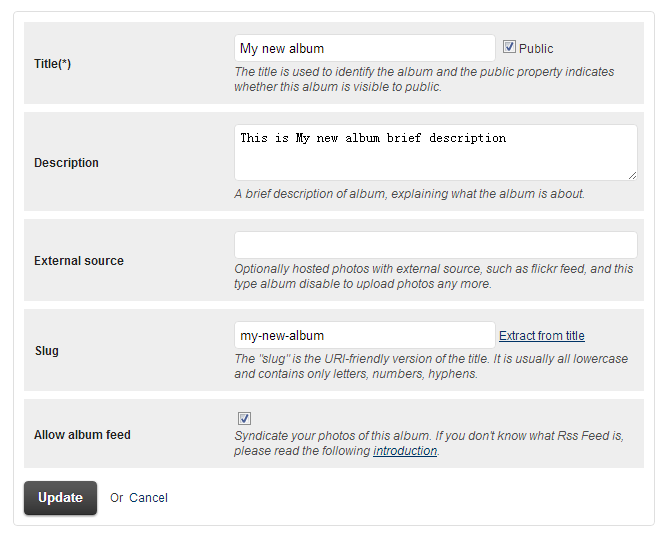Open the Rss Feed introduction link
This screenshot has width=665, height=535.
(405, 451)
